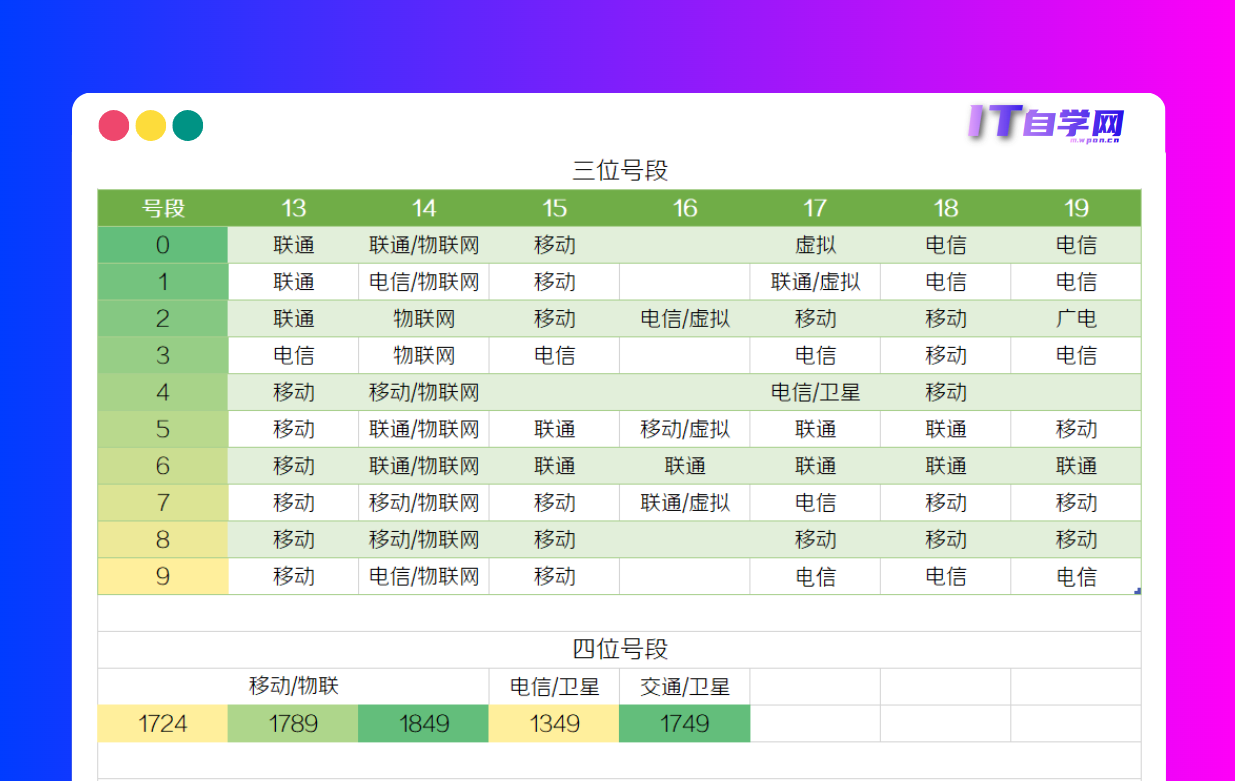Click the row header labeled 0

[162, 244]
